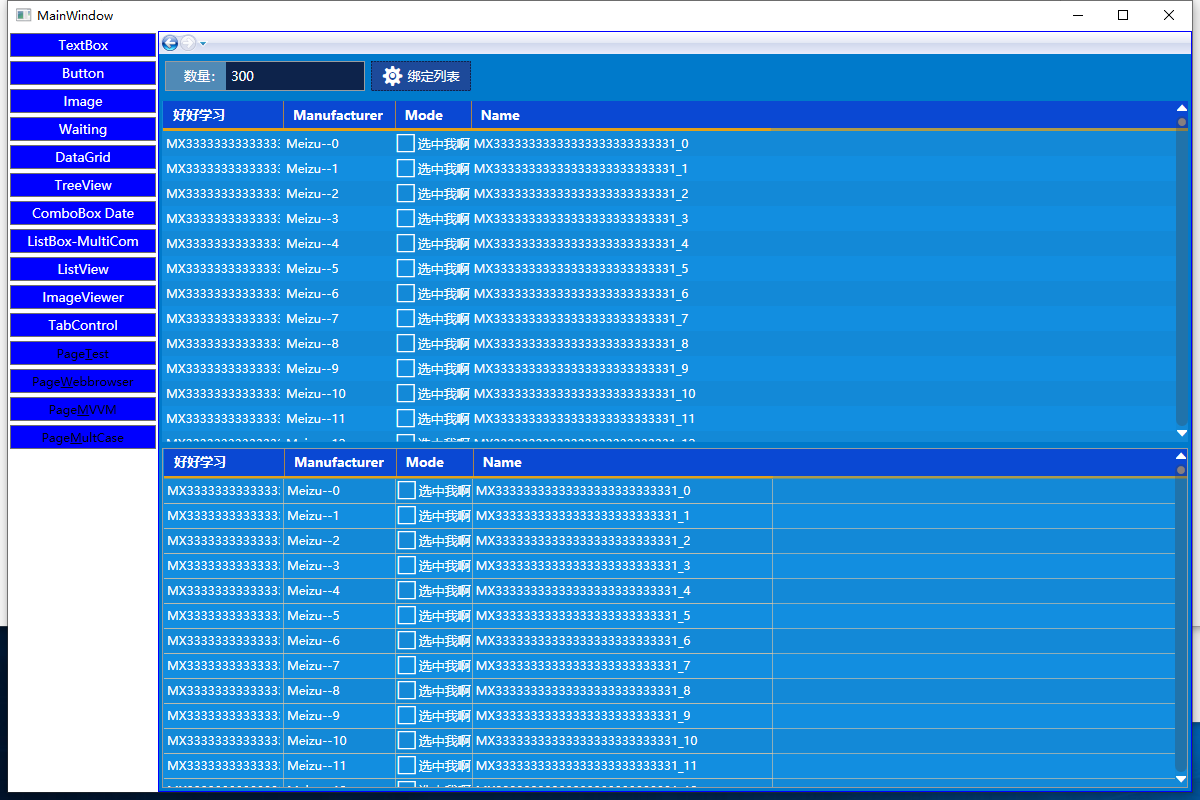Select the MX...331_7 row in lower grid

tap(668, 666)
